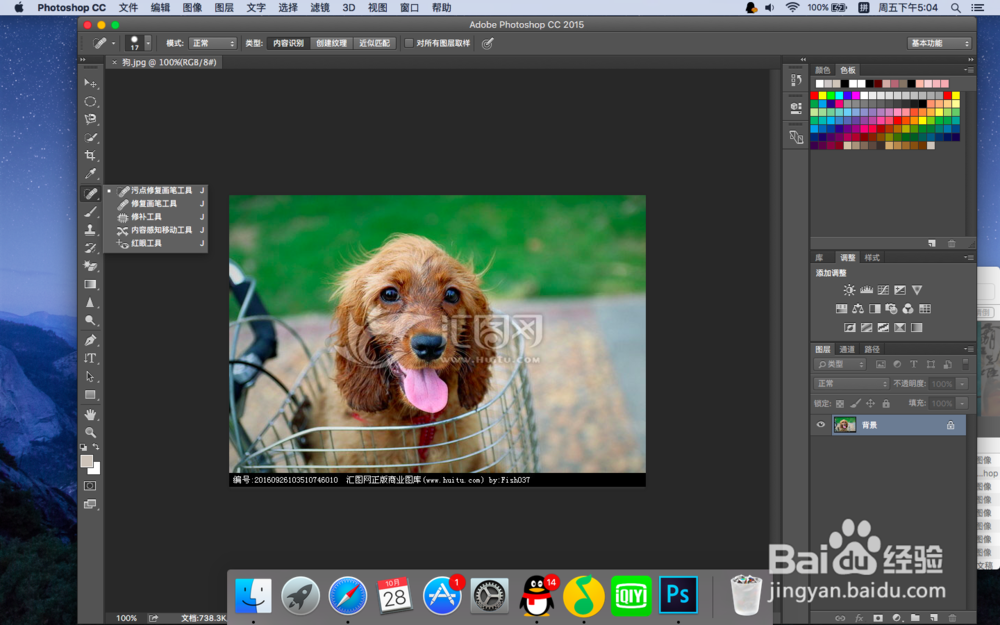Choose 修补工具 from the tool flyout
The image size is (1000, 625).
pyautogui.click(x=146, y=217)
